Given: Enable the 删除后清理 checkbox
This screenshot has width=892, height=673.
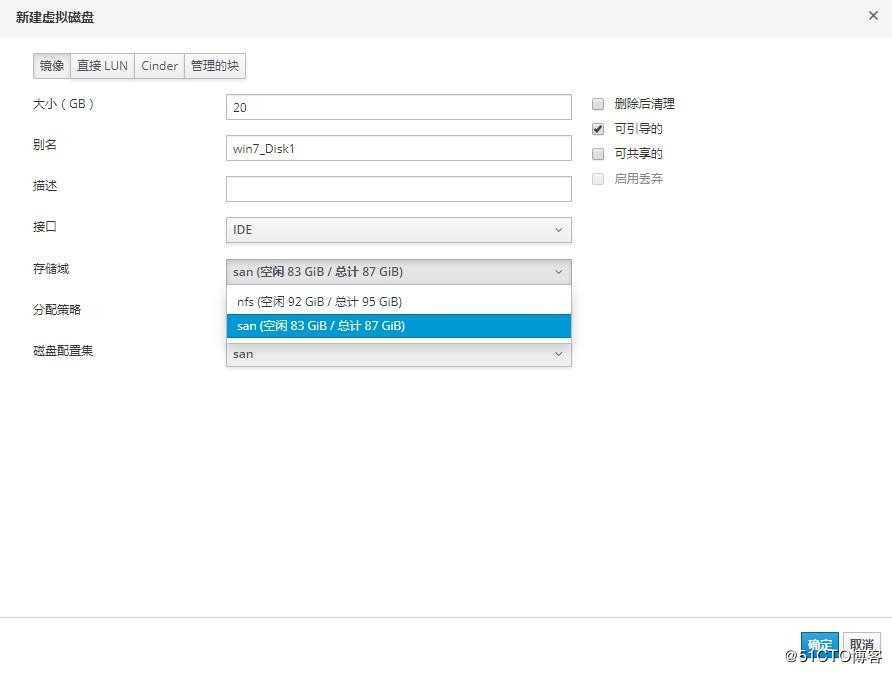Looking at the screenshot, I should (x=598, y=104).
